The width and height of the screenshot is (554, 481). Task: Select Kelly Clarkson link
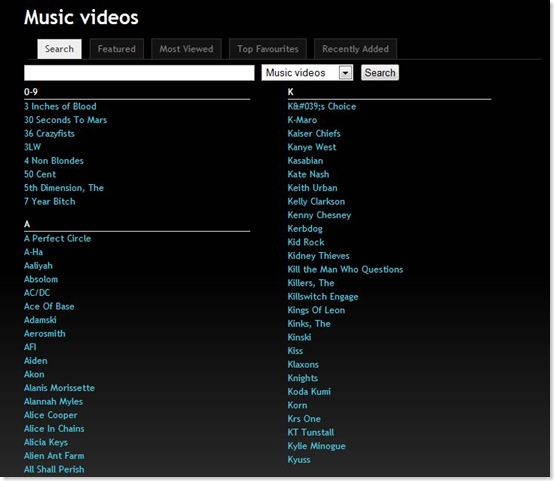pos(316,201)
